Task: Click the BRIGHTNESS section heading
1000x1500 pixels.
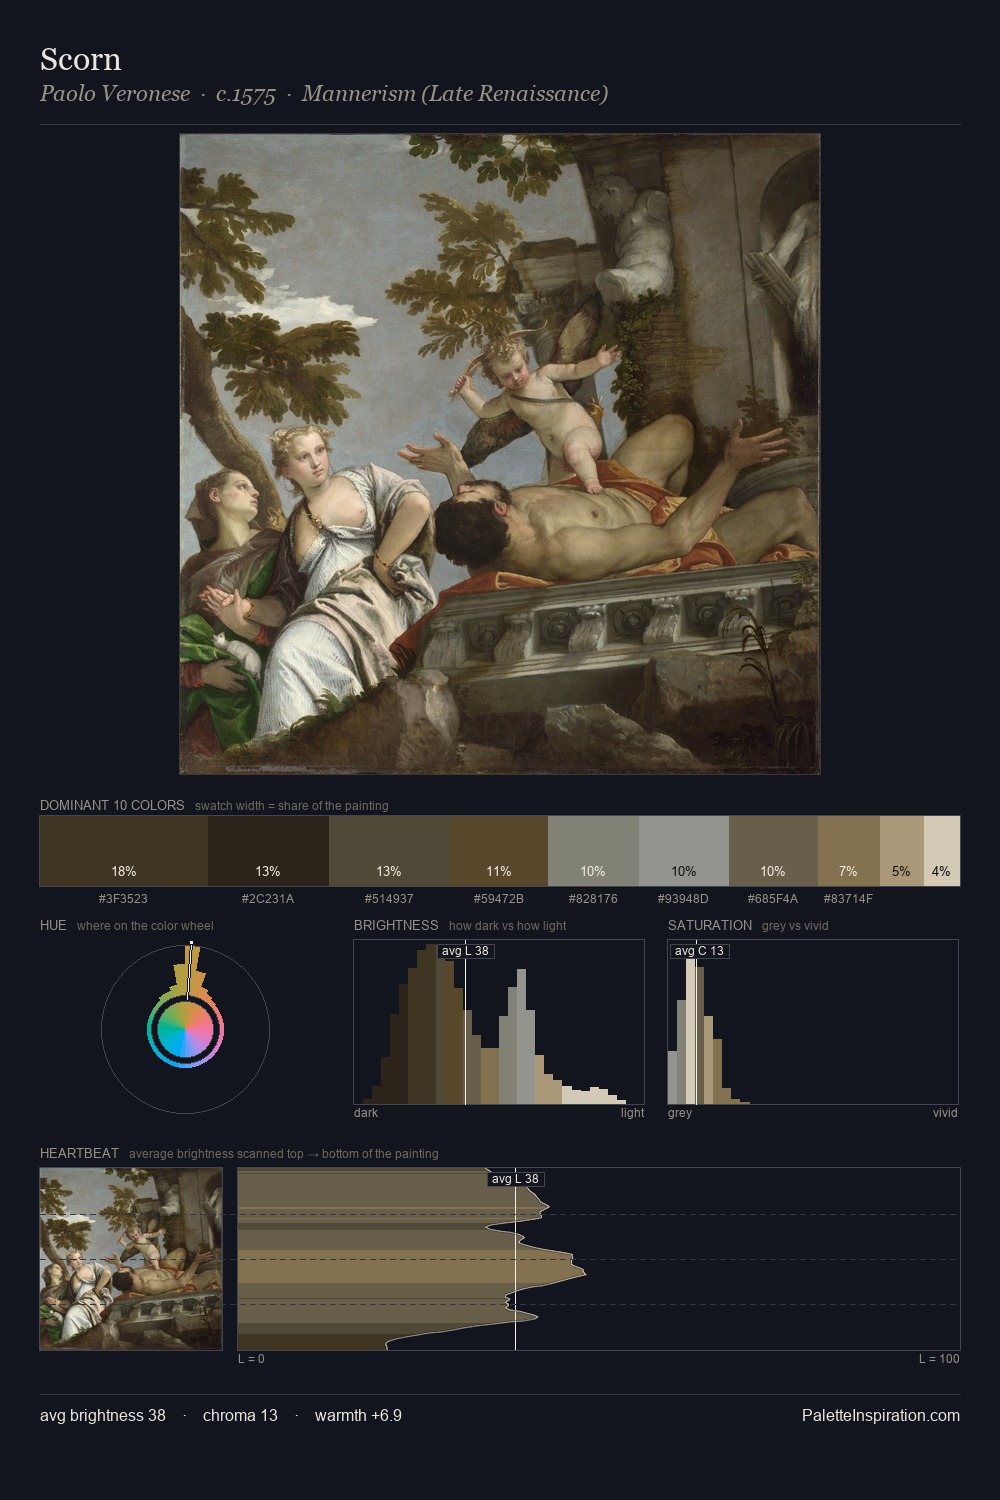Action: [396, 925]
